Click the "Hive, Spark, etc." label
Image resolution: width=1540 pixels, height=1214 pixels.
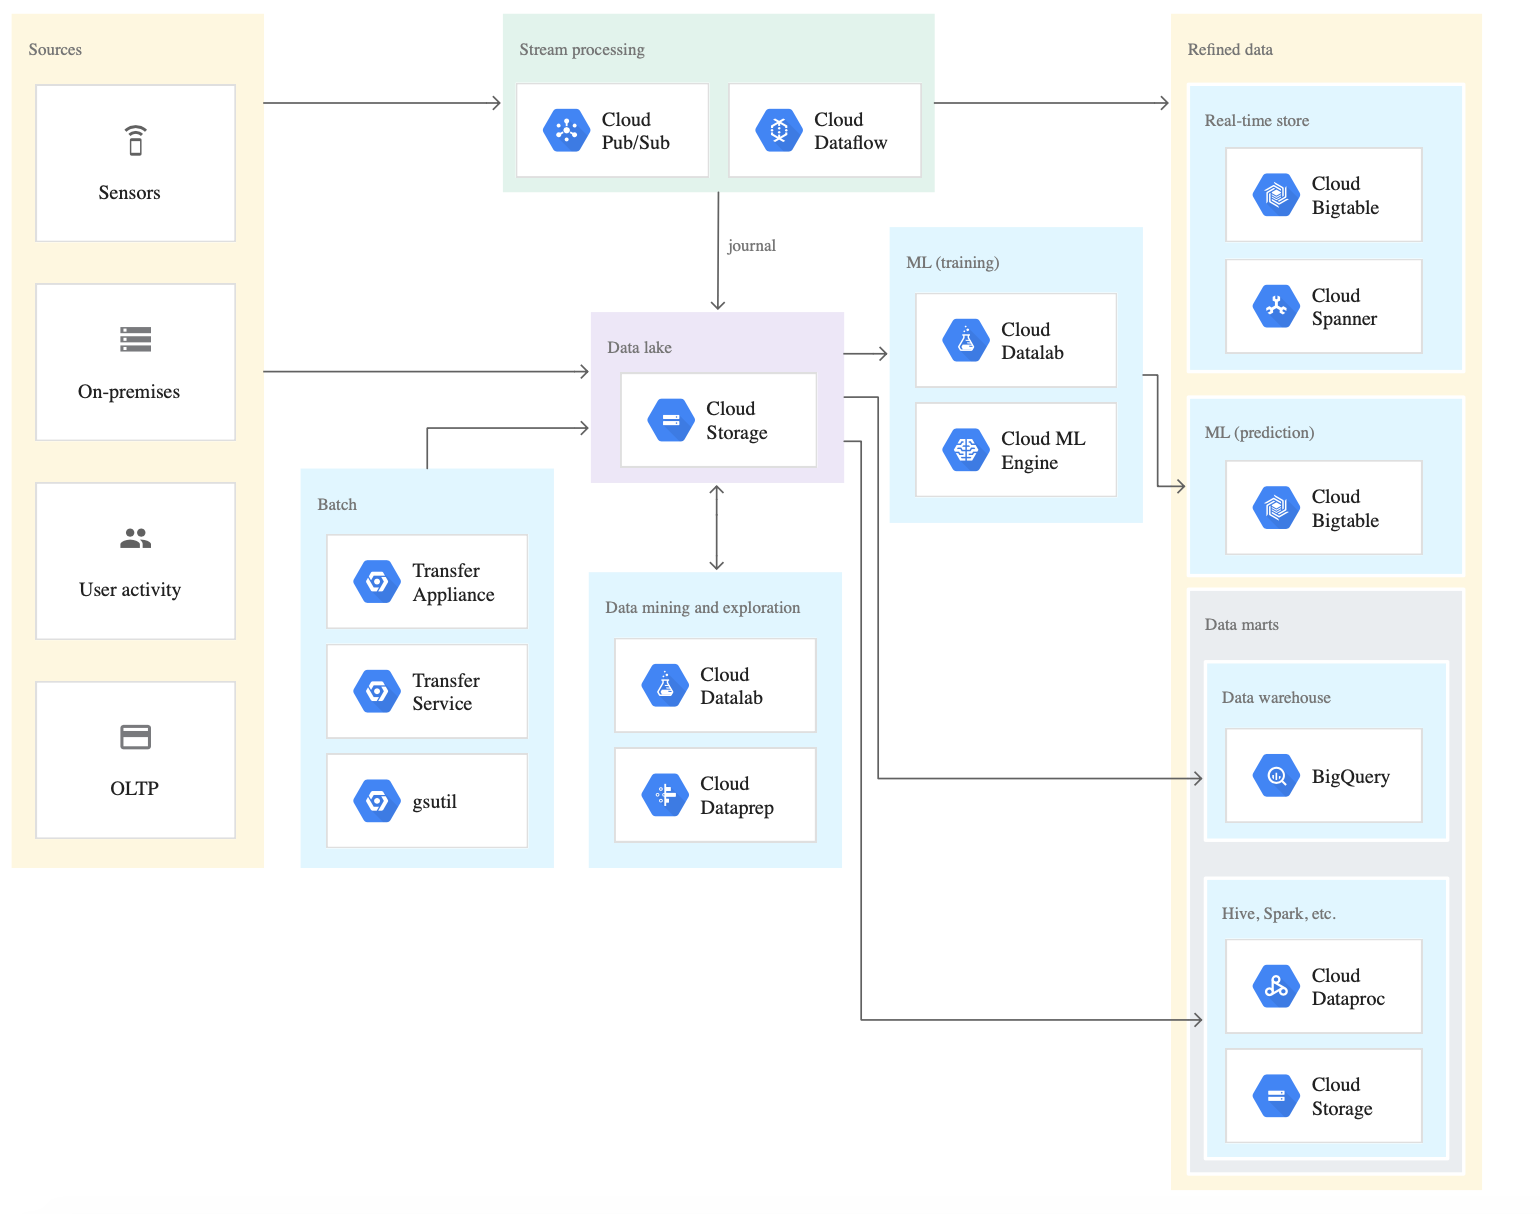(x=1279, y=914)
